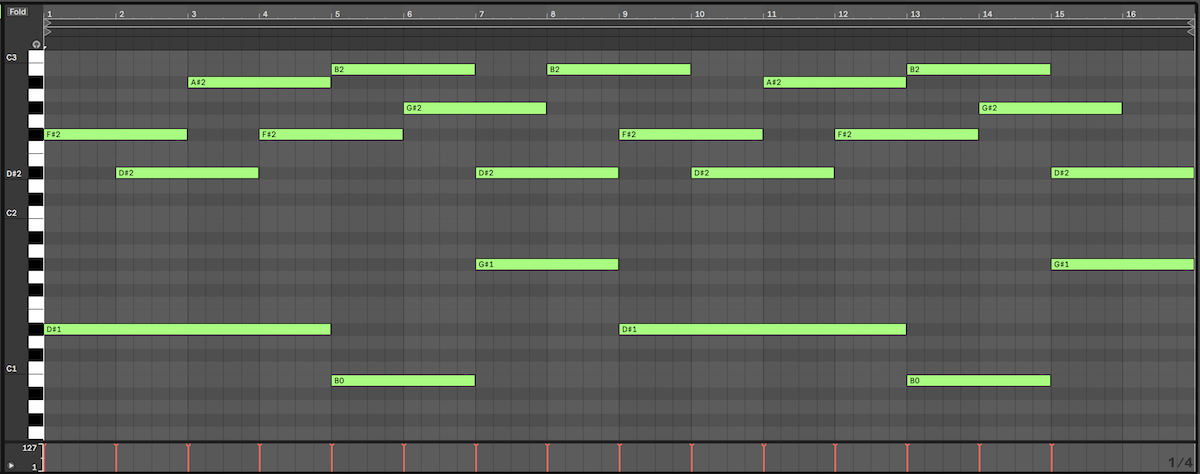Viewport: 1200px width, 474px height.
Task: Select the F#2 note starting at bar 12
Action: click(x=907, y=134)
